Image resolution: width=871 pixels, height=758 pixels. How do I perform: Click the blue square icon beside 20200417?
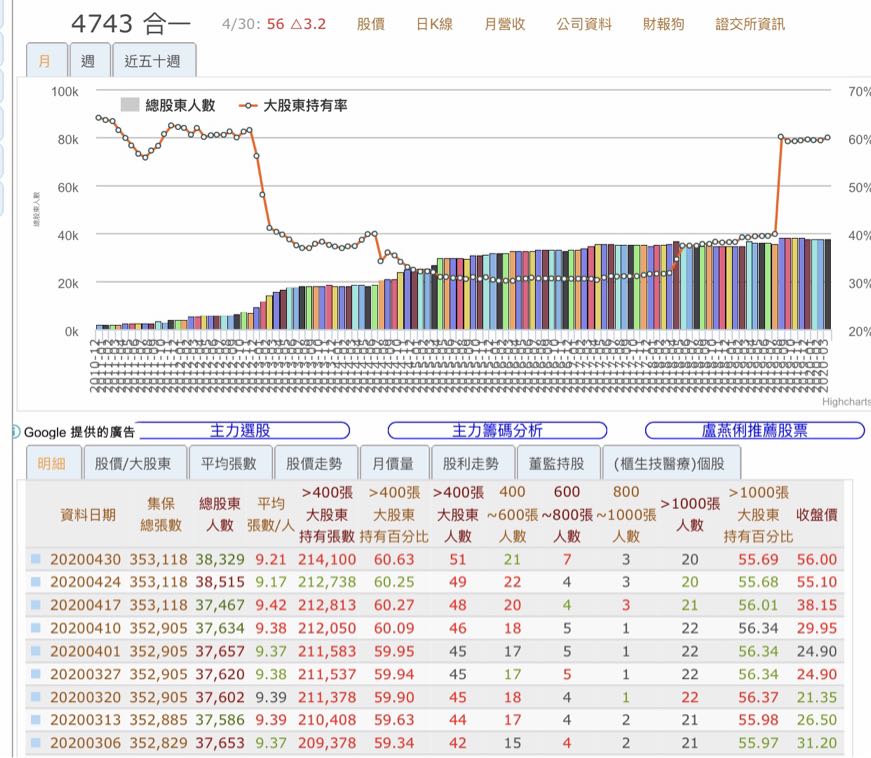click(36, 605)
